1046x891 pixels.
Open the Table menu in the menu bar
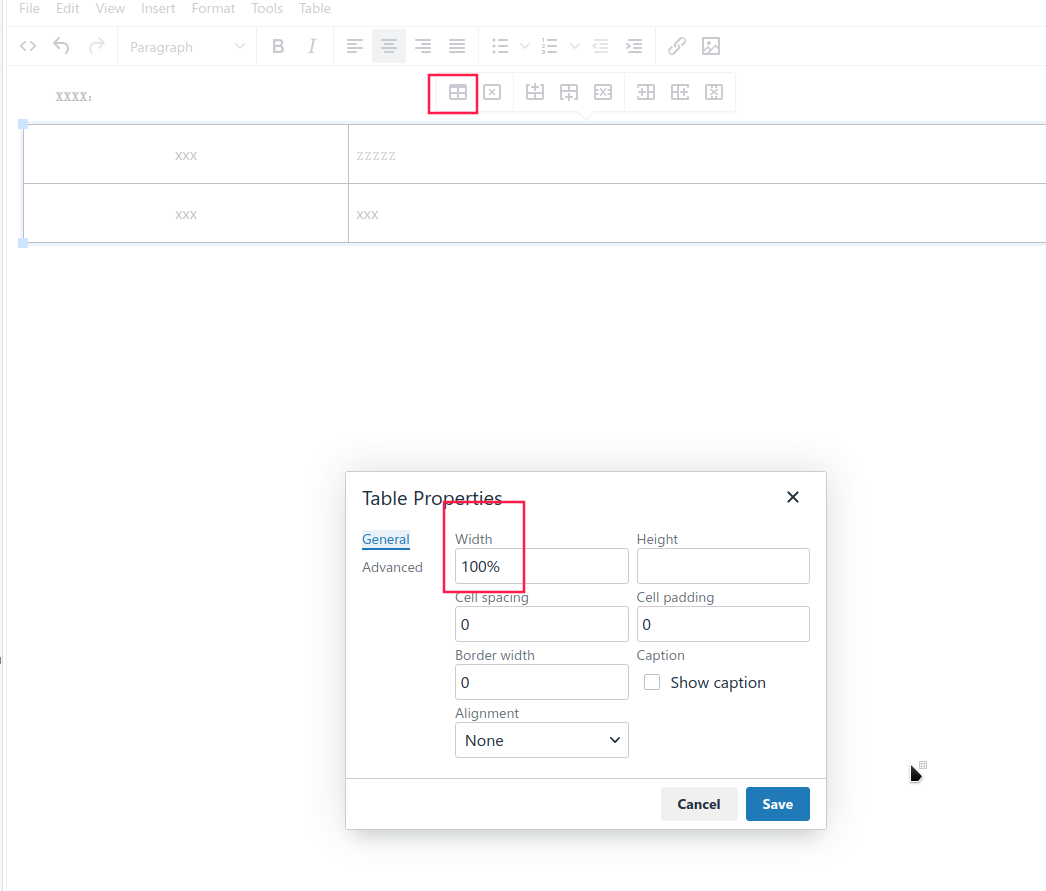click(314, 8)
